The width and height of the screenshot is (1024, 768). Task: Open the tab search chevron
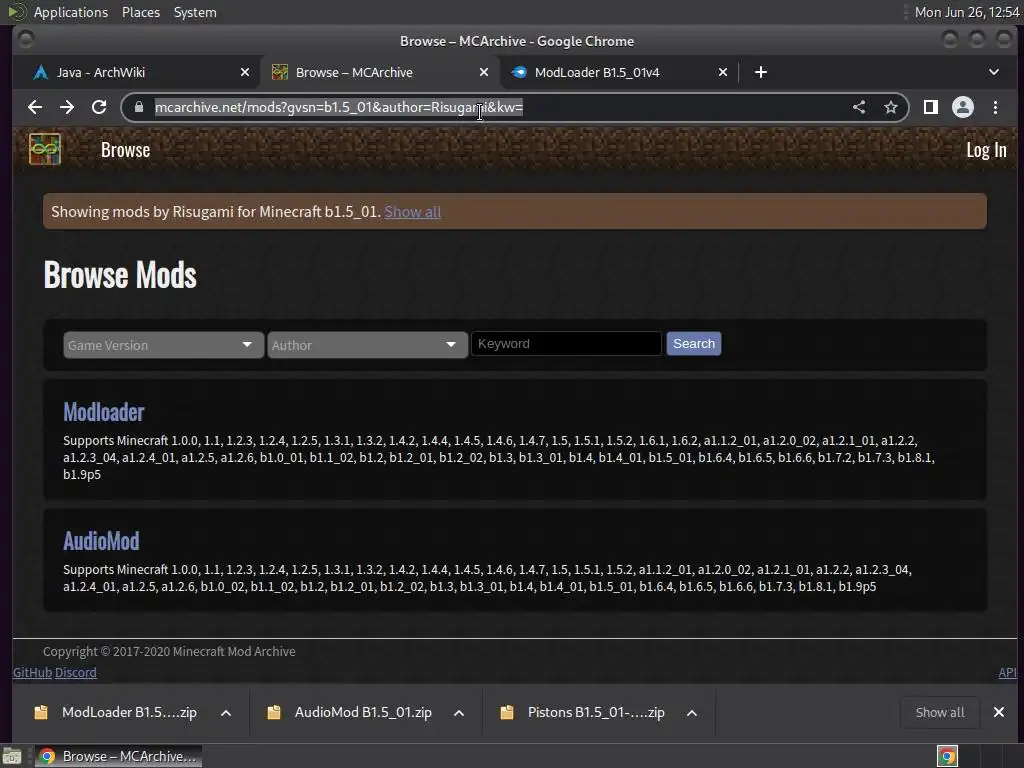point(994,72)
